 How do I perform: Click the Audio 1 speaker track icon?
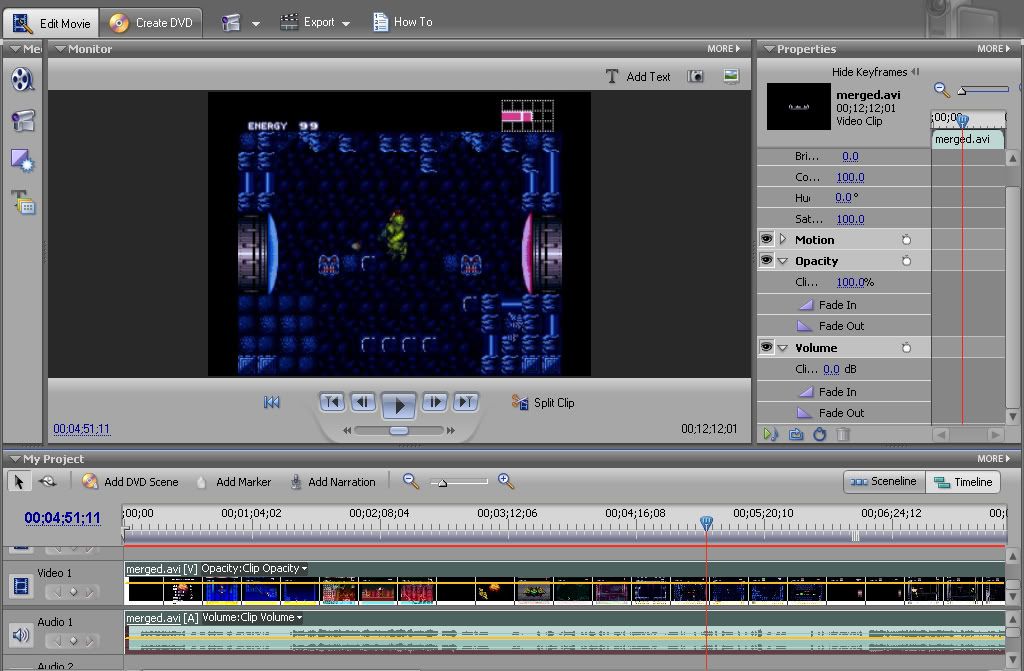pyautogui.click(x=21, y=634)
